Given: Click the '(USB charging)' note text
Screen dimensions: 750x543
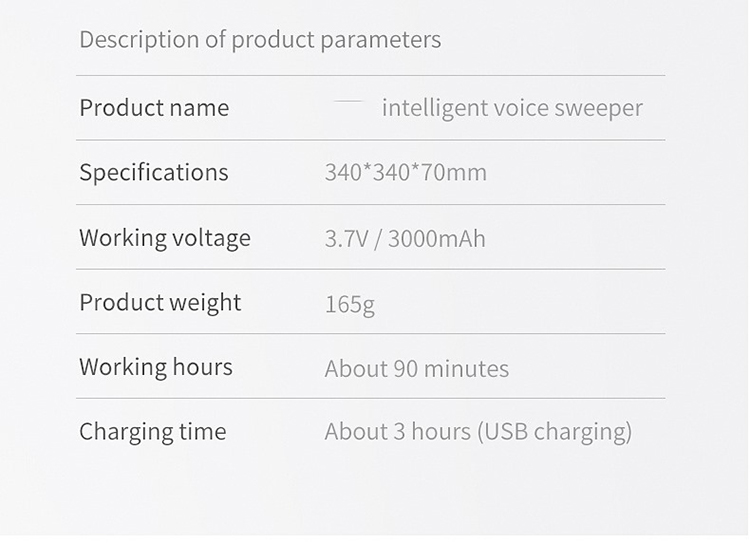Looking at the screenshot, I should (554, 432).
